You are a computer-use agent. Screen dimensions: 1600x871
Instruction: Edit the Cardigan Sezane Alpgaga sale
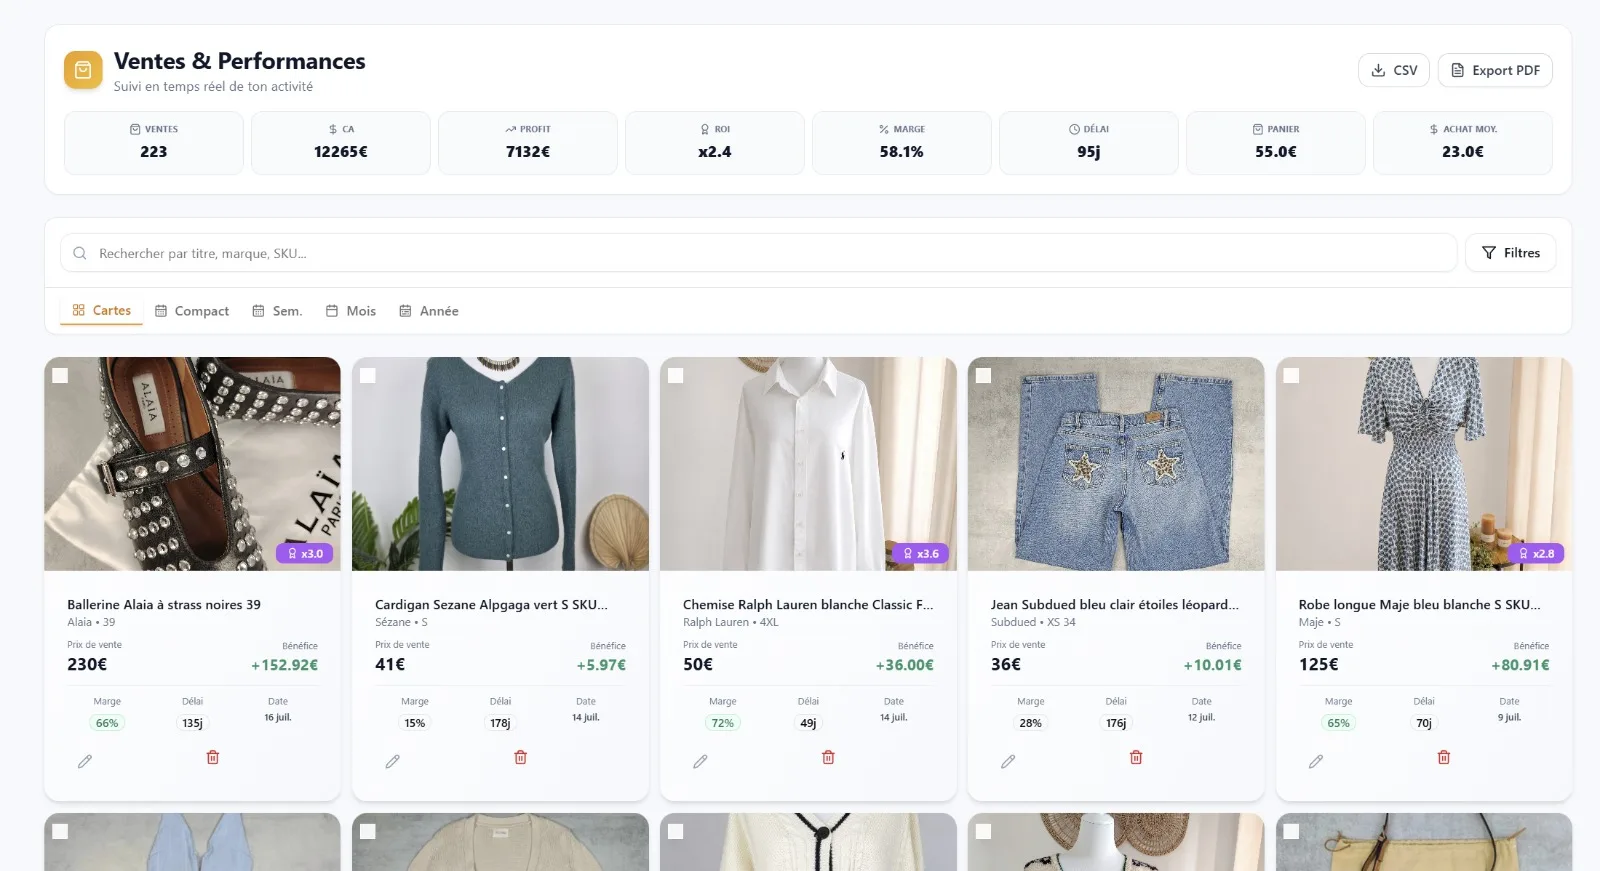393,761
